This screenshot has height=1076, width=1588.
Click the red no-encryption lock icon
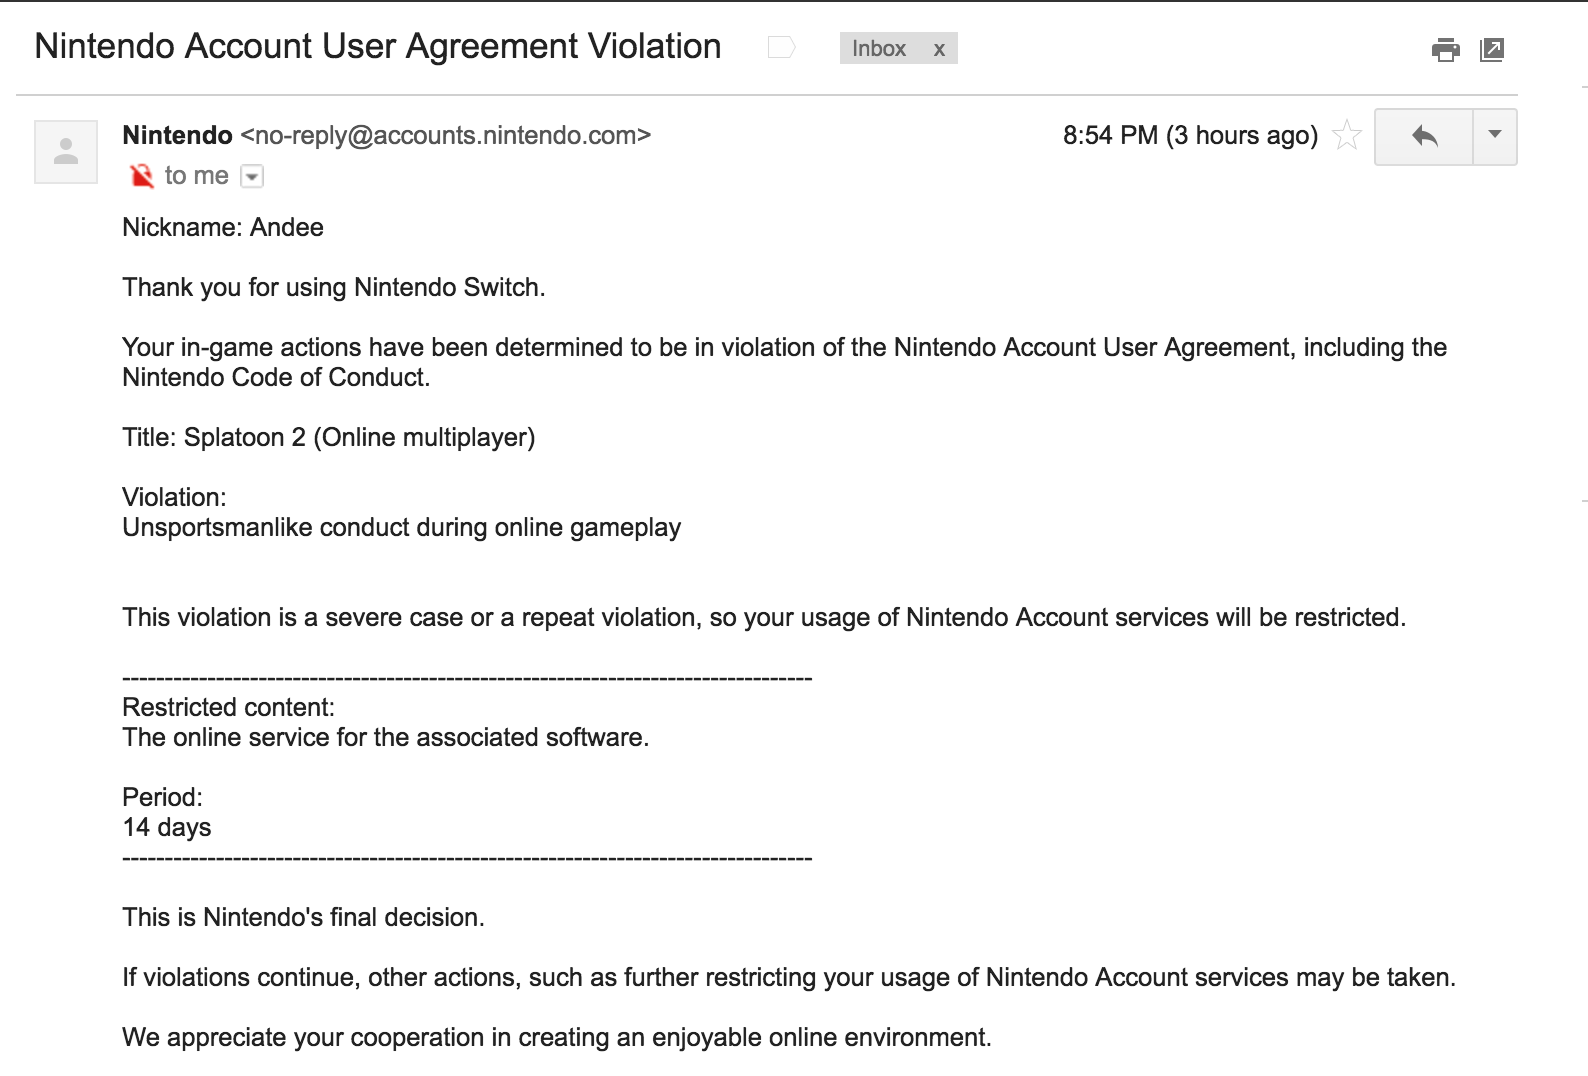[x=142, y=176]
